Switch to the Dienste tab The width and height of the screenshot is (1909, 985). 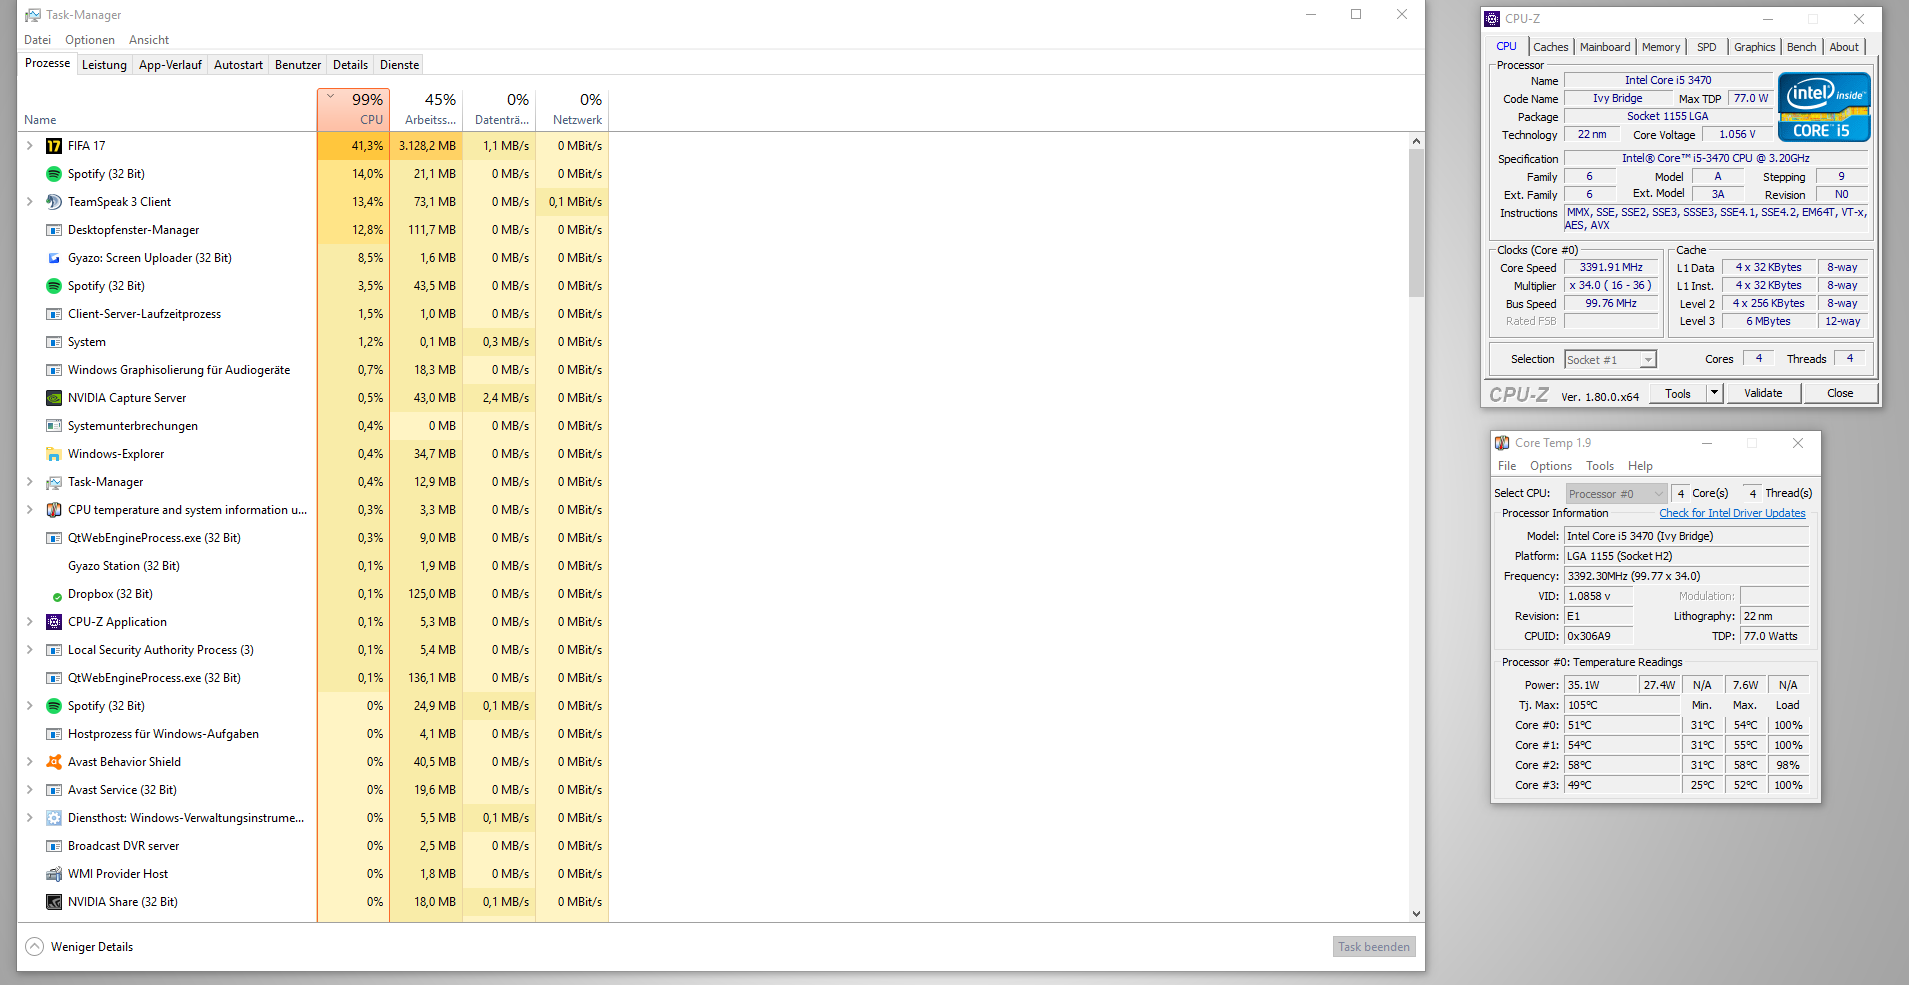(x=400, y=65)
